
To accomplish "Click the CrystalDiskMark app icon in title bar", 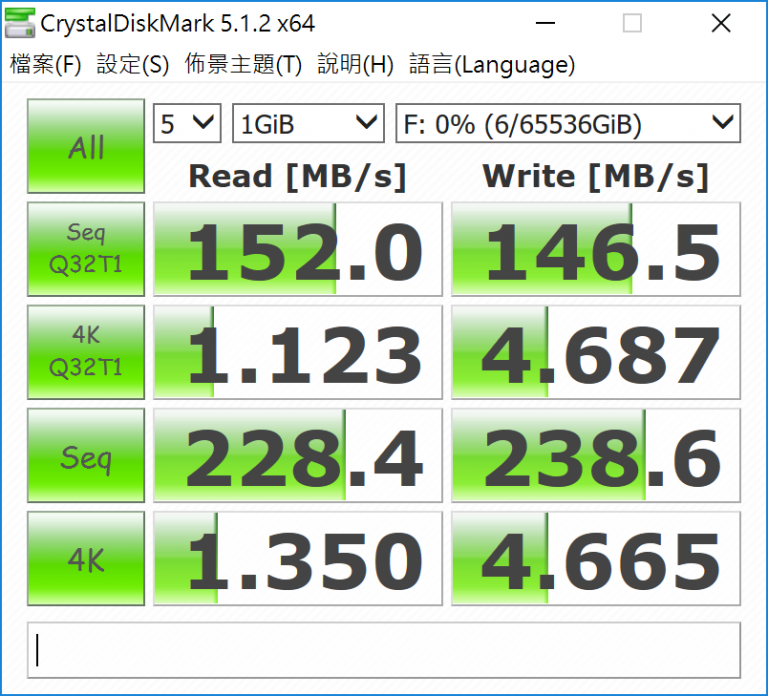I will tap(20, 23).
